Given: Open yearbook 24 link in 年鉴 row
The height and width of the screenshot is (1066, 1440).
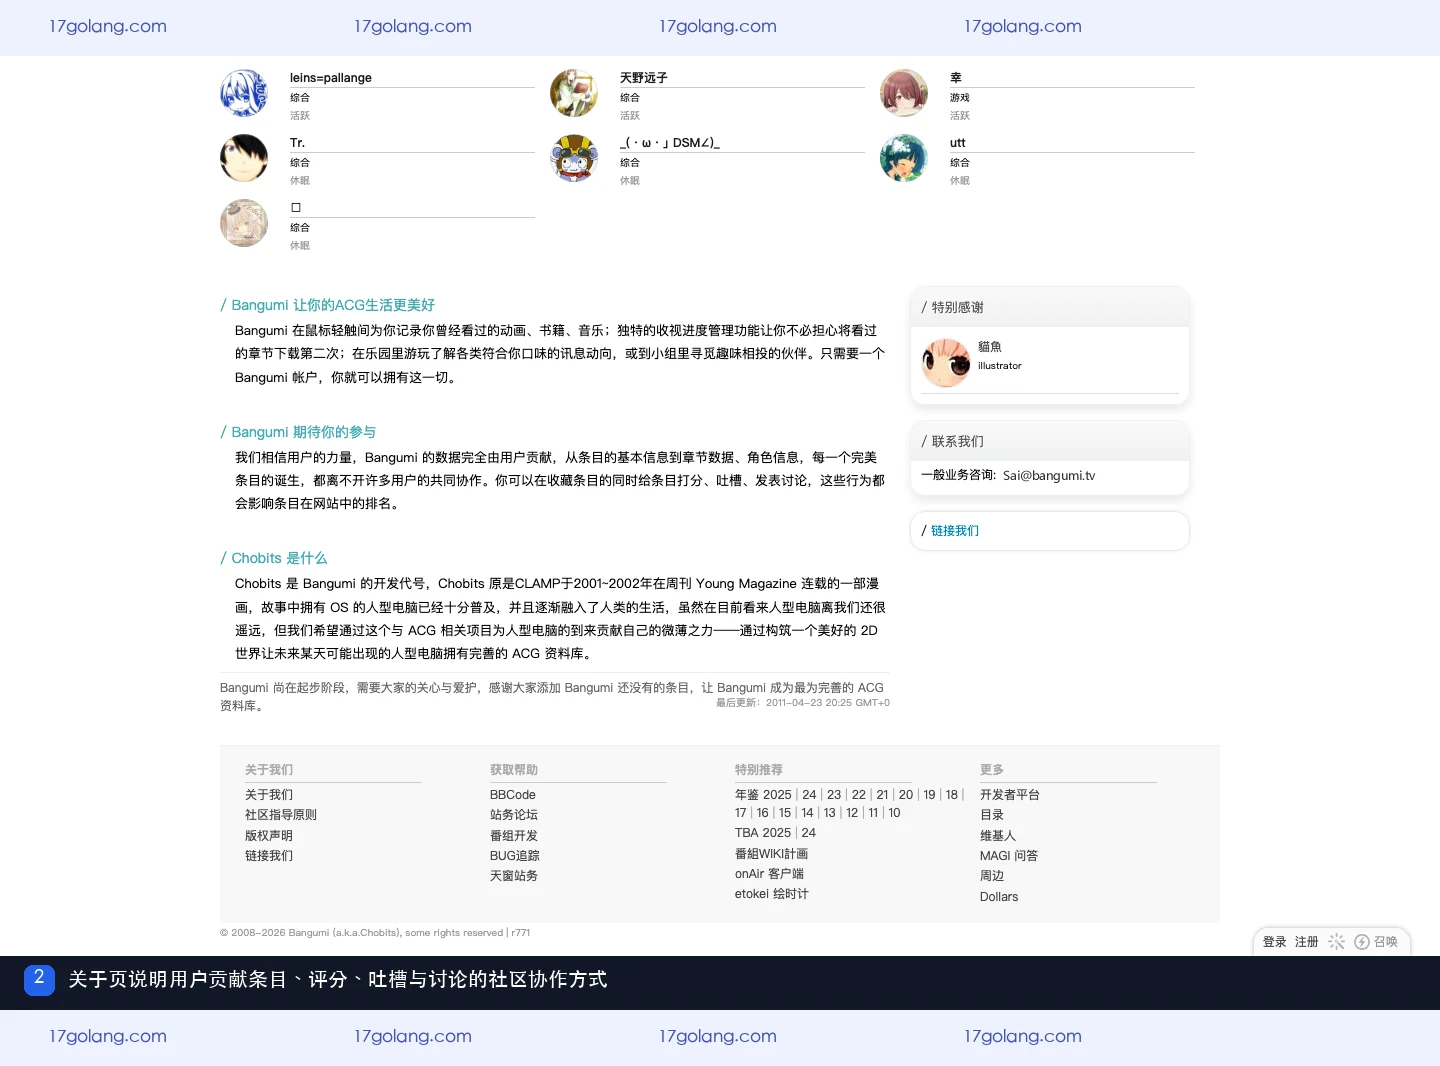Looking at the screenshot, I should (809, 795).
